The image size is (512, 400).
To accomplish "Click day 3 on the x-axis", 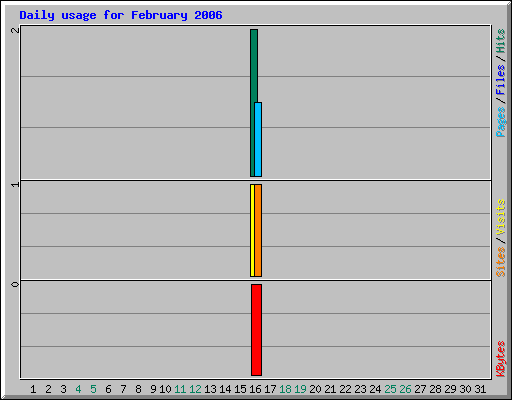I will point(63,389).
